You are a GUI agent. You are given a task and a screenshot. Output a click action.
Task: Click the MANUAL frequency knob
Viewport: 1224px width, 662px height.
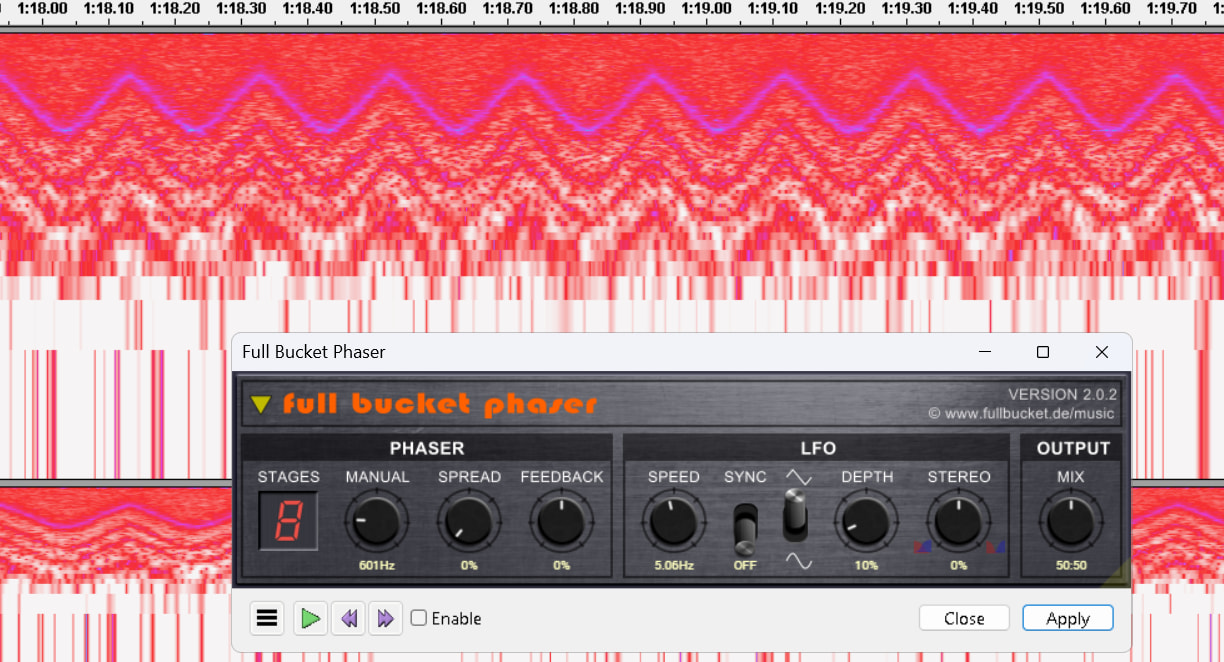click(x=377, y=522)
